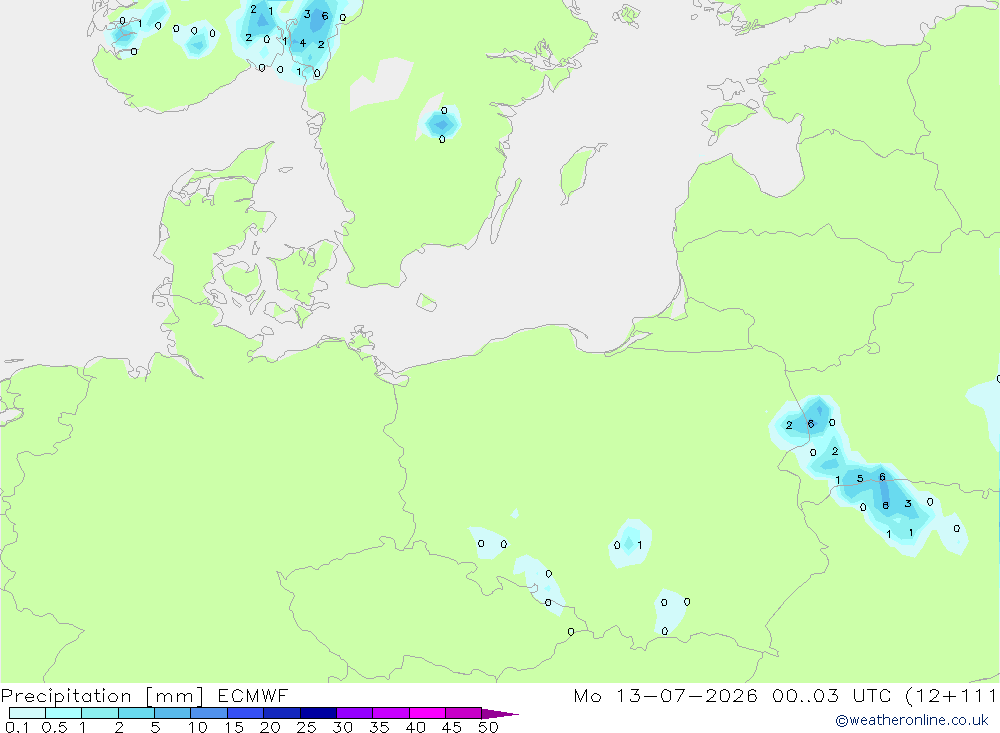
Task: Select the legend swatch between 10 and 15
Action: click(209, 713)
